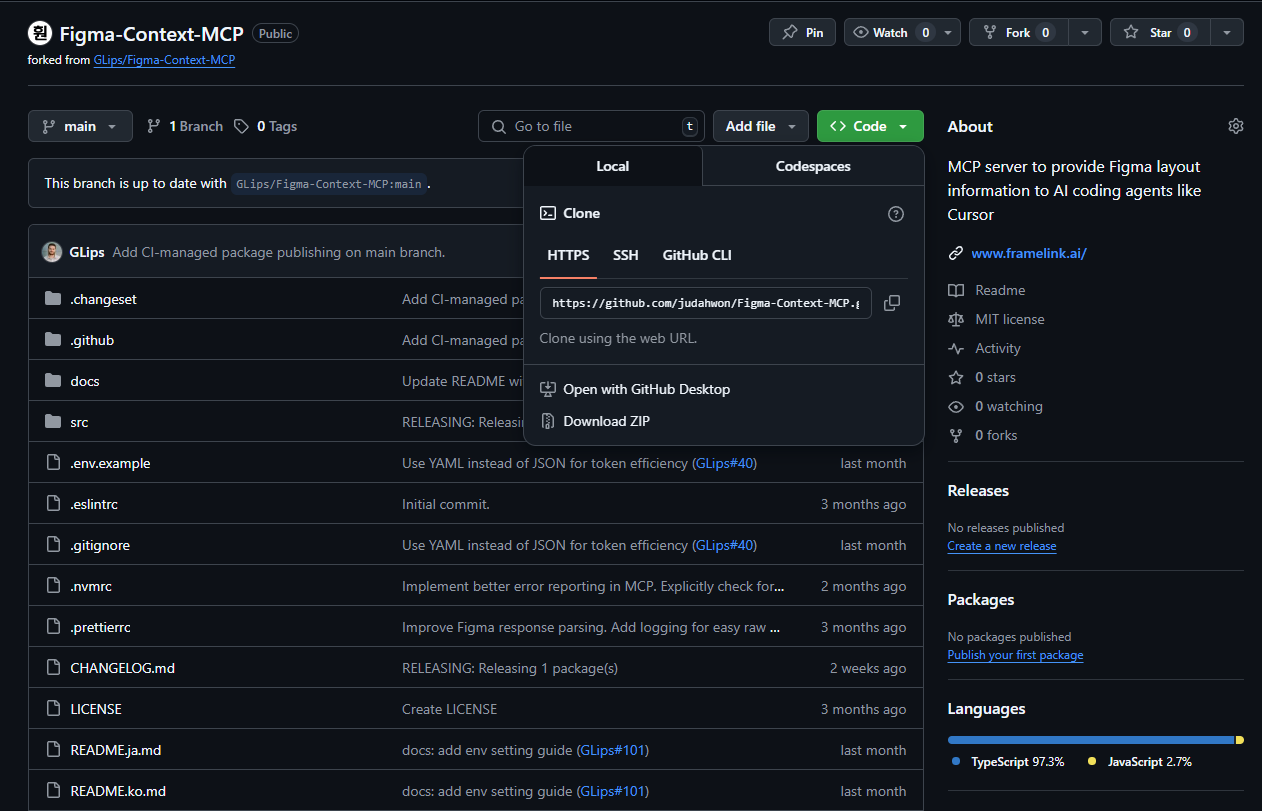Copy the HTTPS clone URL to clipboard

click(892, 303)
